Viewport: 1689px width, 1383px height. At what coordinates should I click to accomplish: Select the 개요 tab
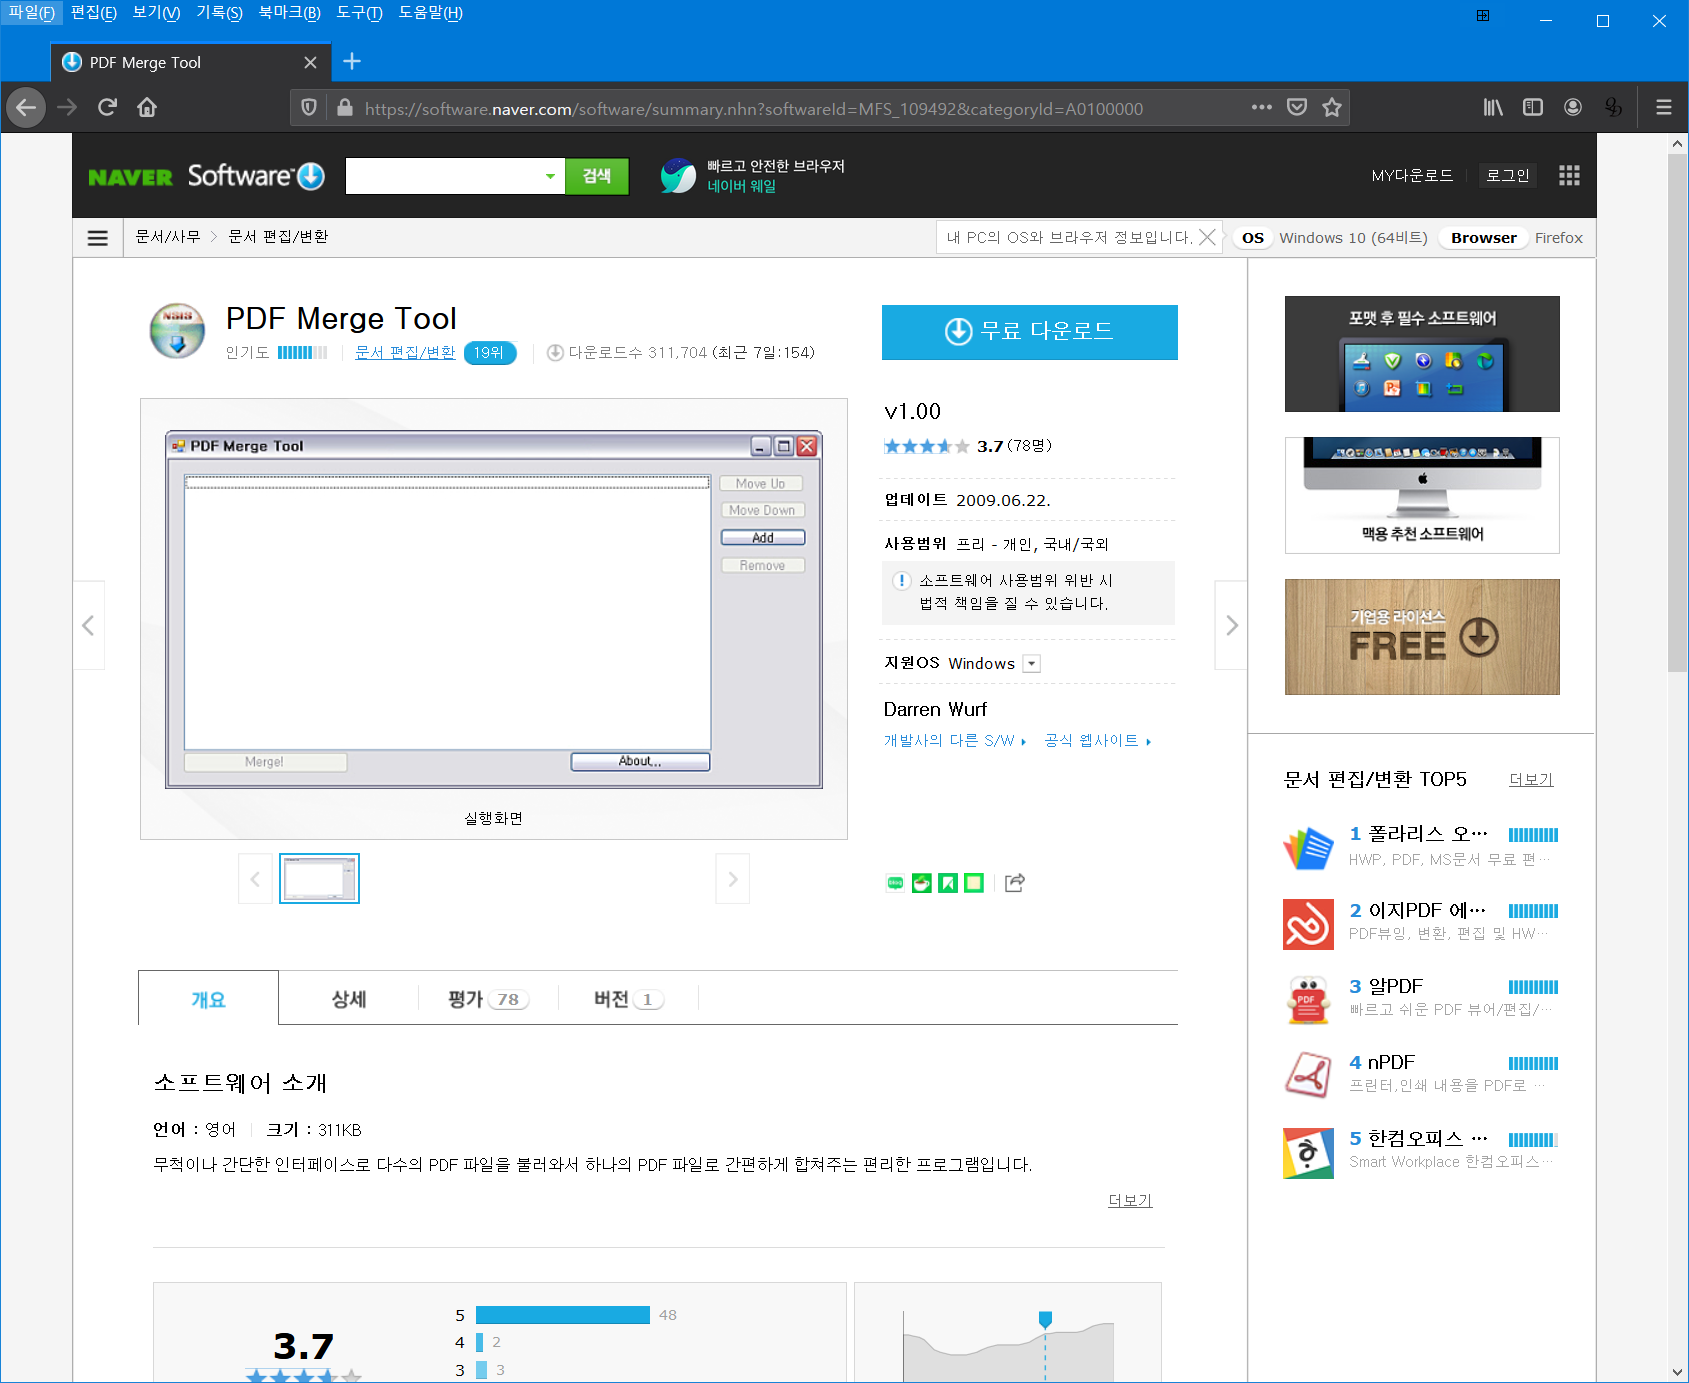[208, 999]
